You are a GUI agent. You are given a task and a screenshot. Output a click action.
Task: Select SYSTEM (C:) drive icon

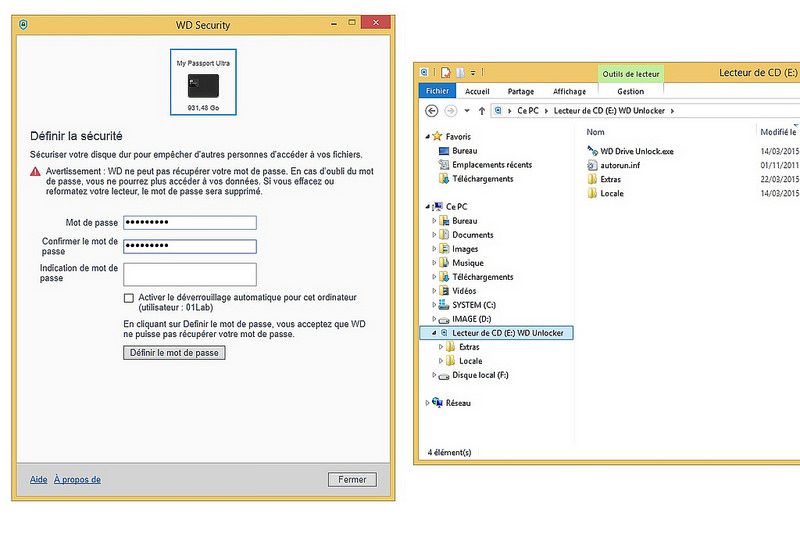[x=444, y=304]
